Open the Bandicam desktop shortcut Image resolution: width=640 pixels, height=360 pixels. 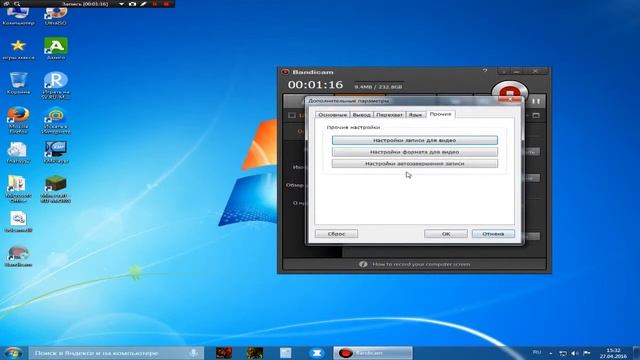point(18,256)
